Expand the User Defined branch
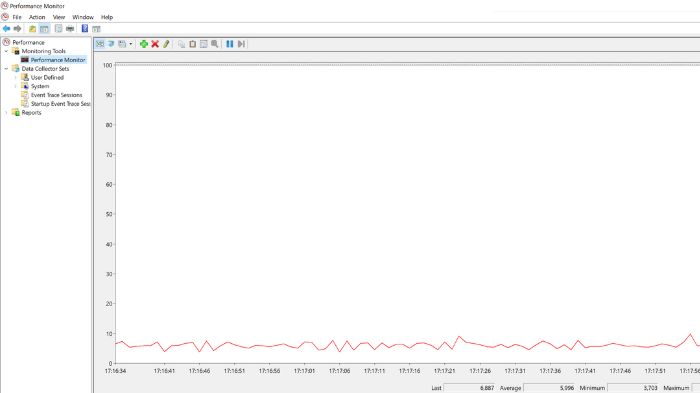Screen dimensions: 700x393 click(x=16, y=77)
